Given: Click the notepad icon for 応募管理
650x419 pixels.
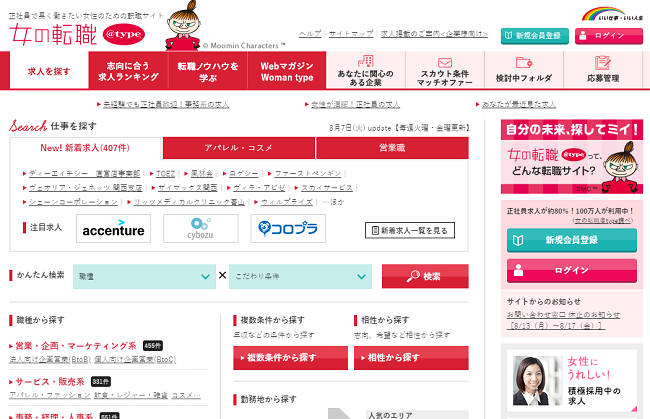Looking at the screenshot, I should click(602, 62).
